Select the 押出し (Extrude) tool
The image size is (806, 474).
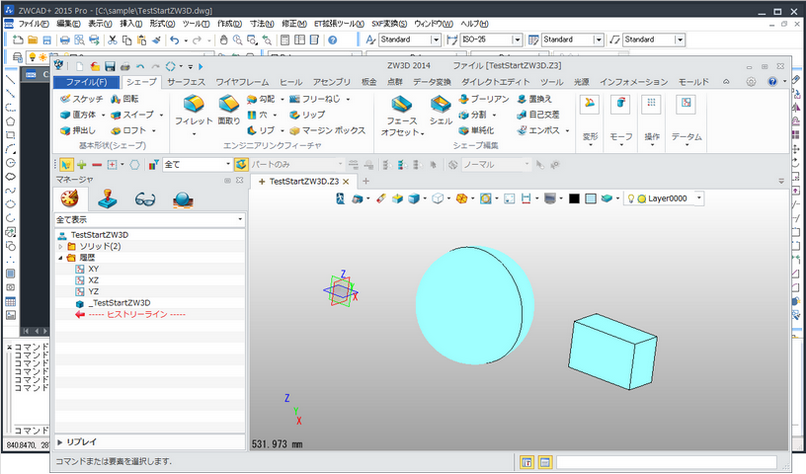pos(78,131)
